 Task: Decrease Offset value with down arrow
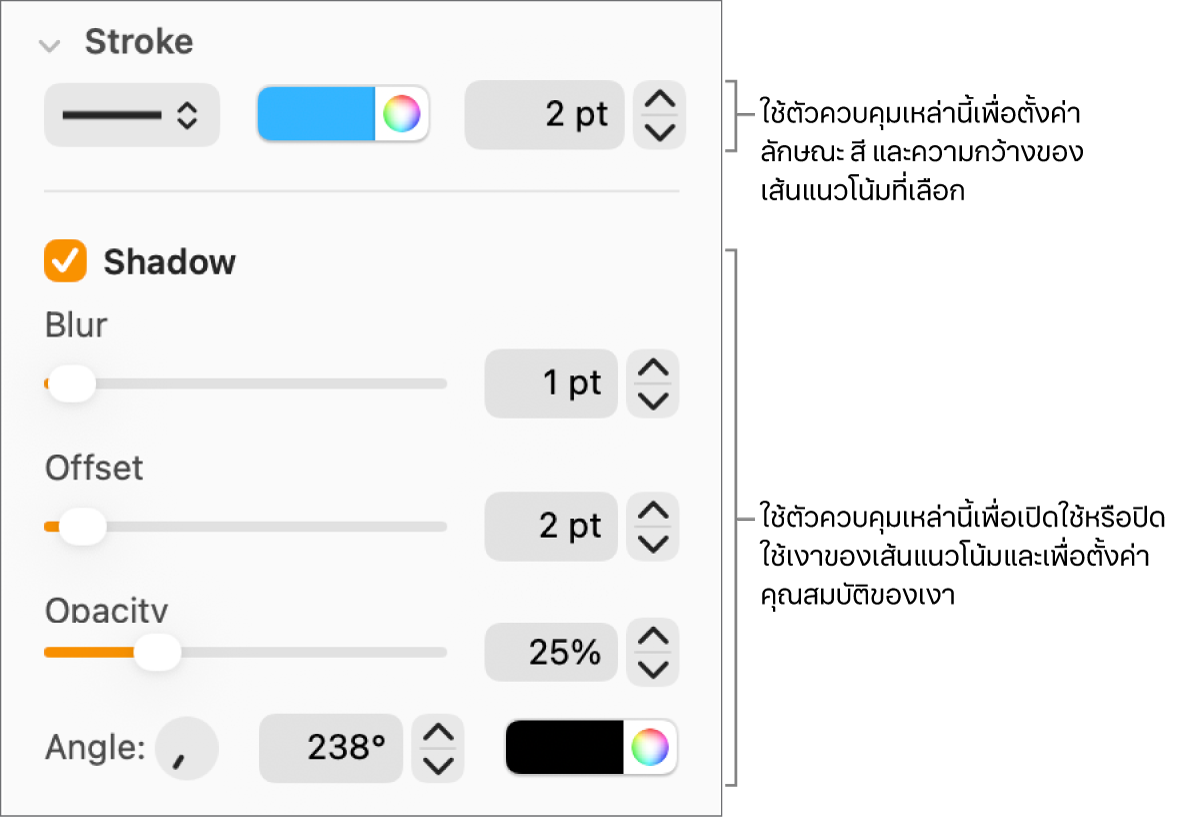[653, 542]
